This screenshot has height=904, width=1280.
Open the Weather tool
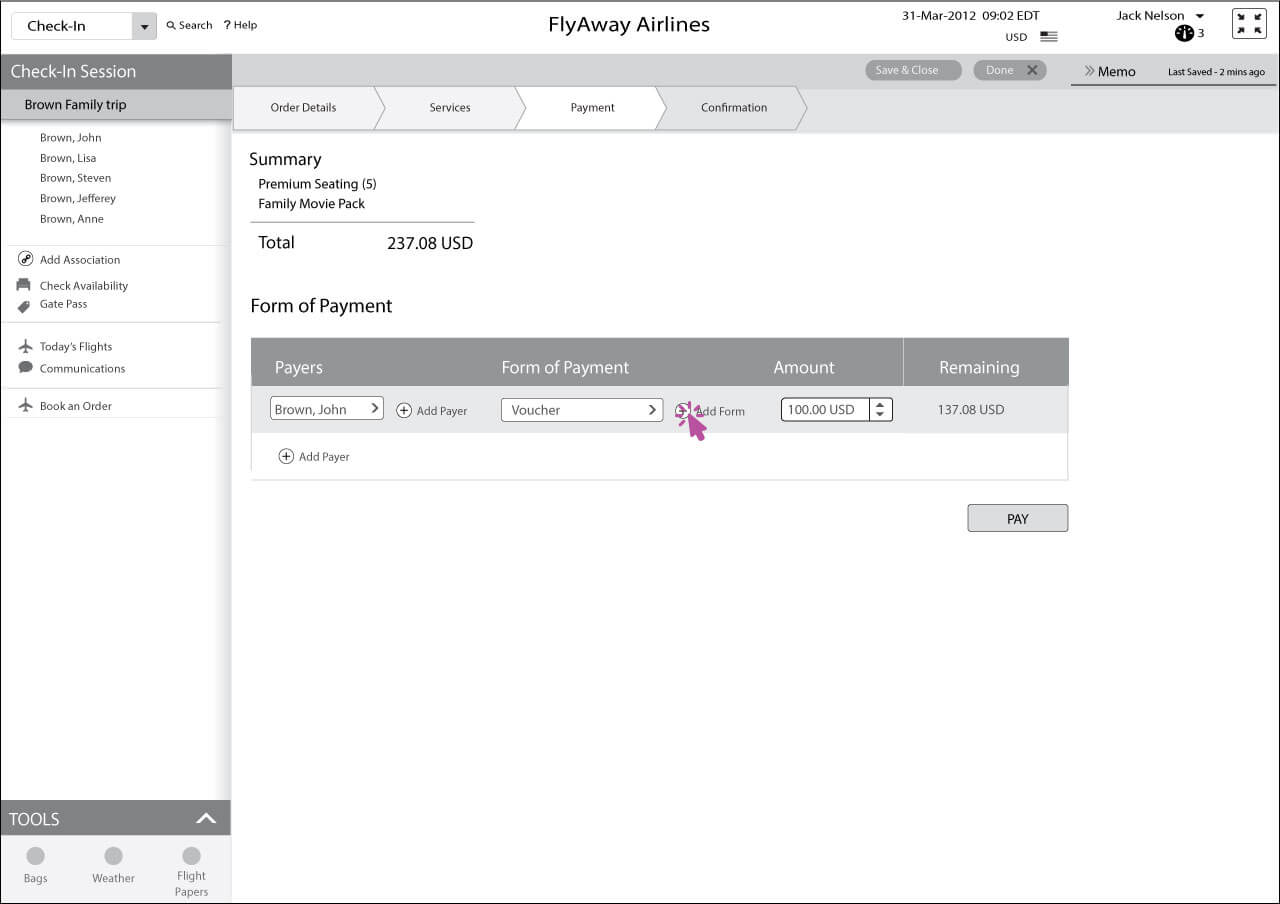pos(113,858)
